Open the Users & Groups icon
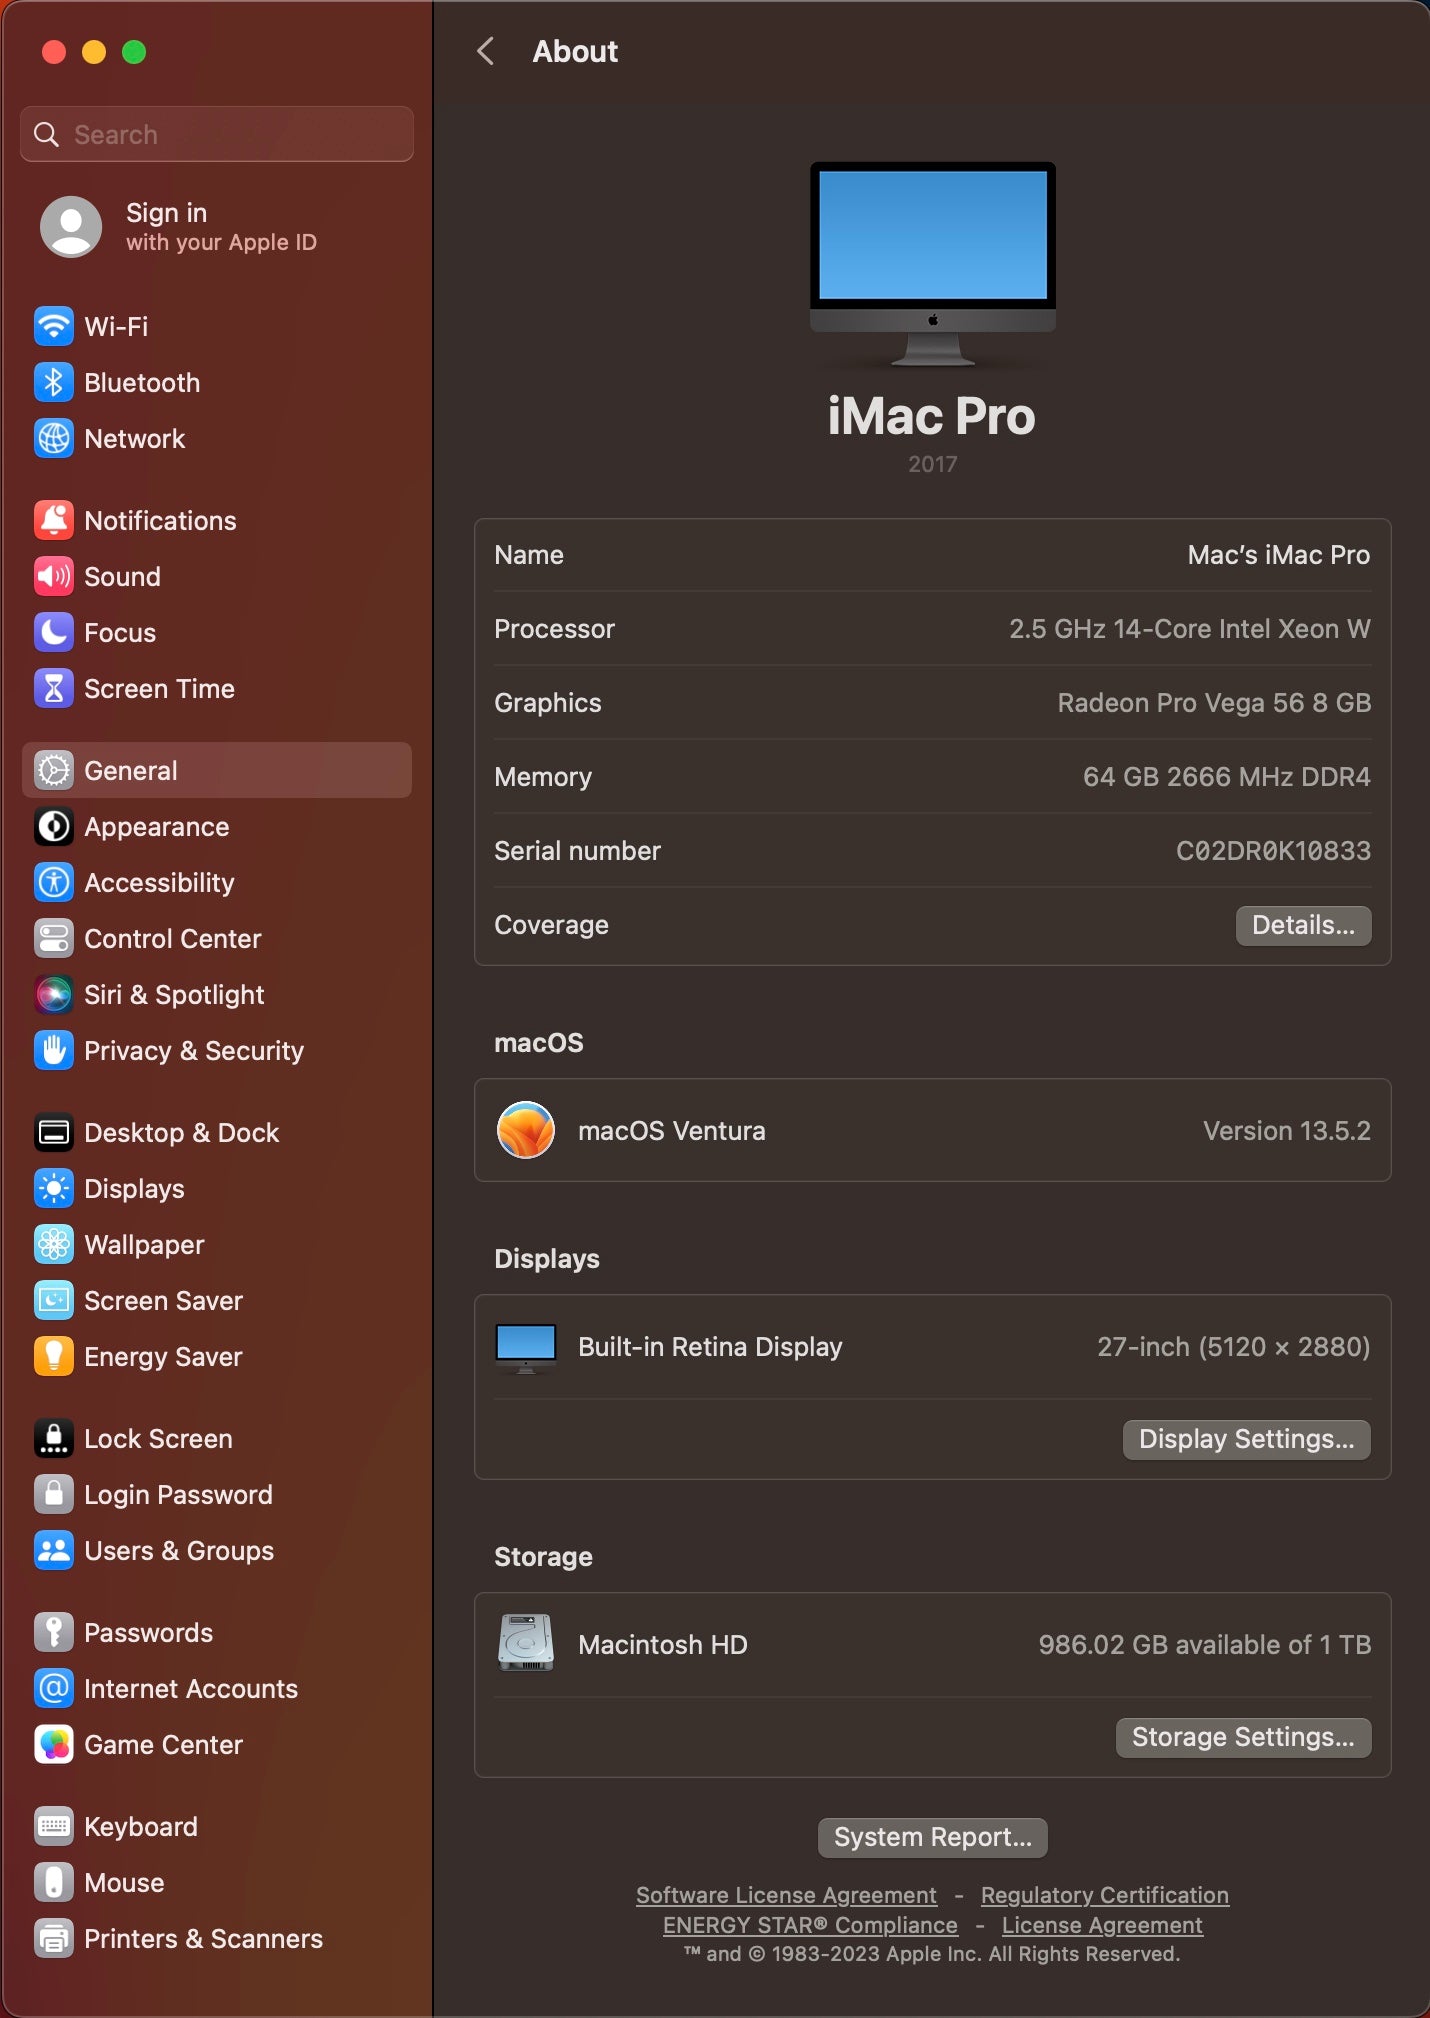The width and height of the screenshot is (1430, 2018). [53, 1550]
